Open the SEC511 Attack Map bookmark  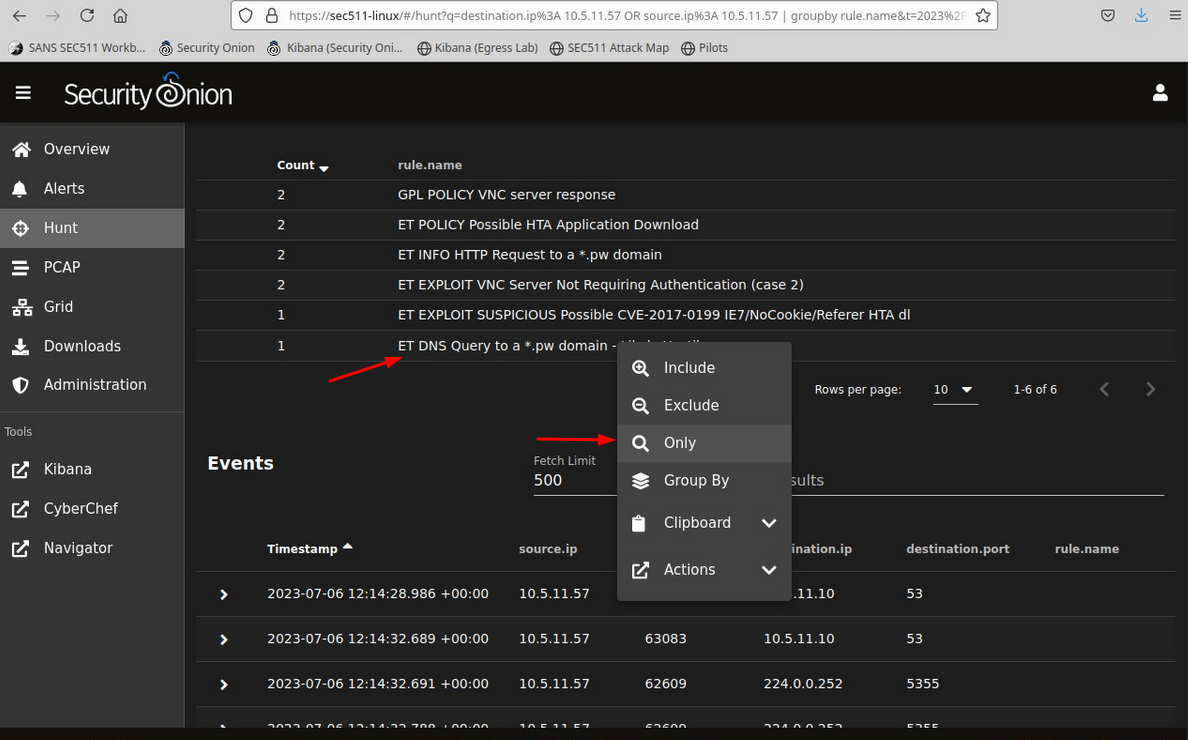(609, 48)
